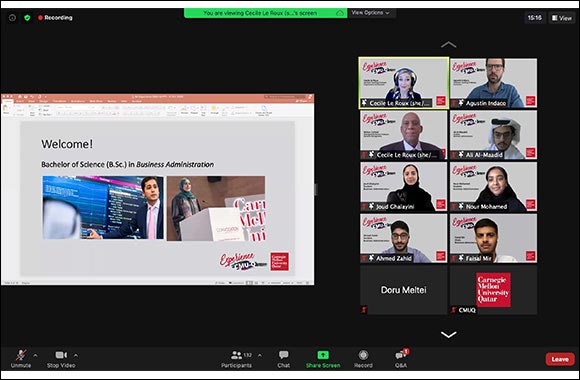
Task: Select Ali Al-Maadid's video tile
Action: 493,135
